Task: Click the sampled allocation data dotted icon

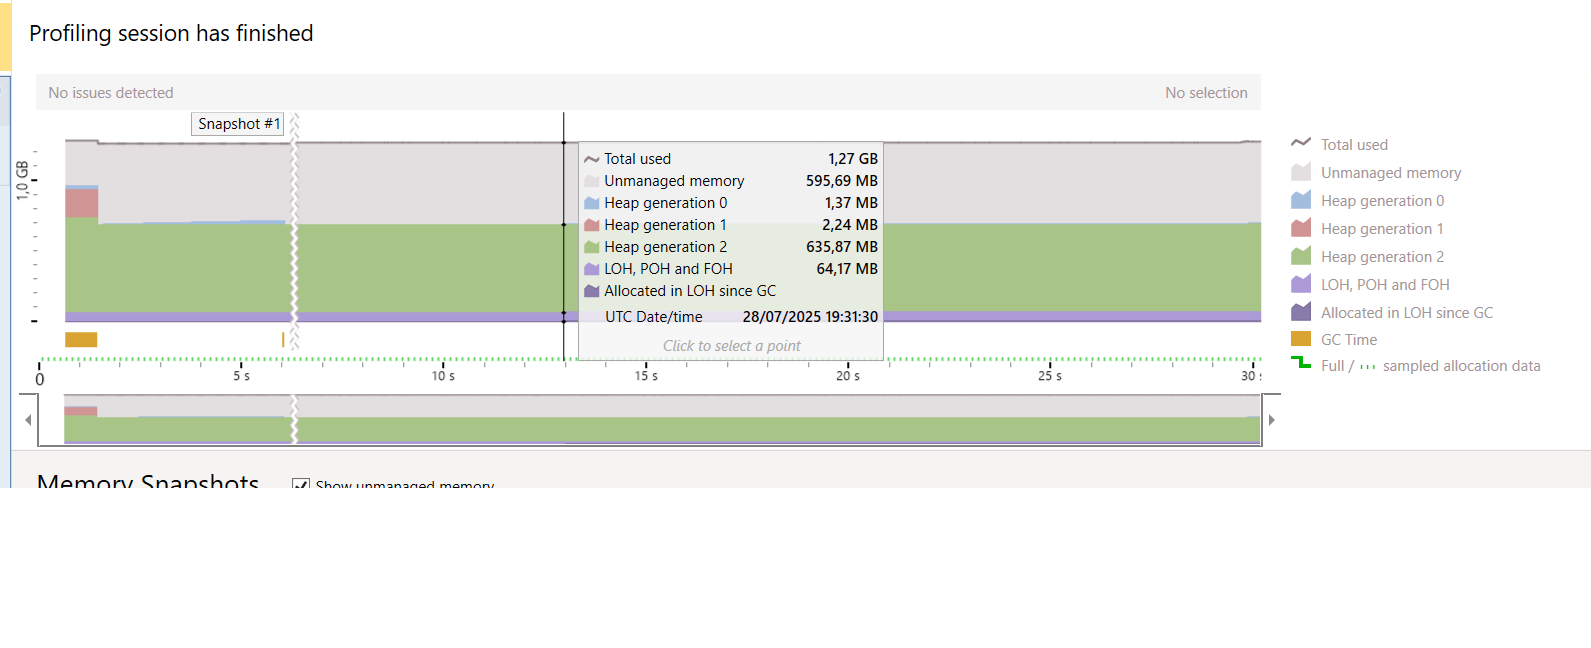Action: (x=1367, y=367)
